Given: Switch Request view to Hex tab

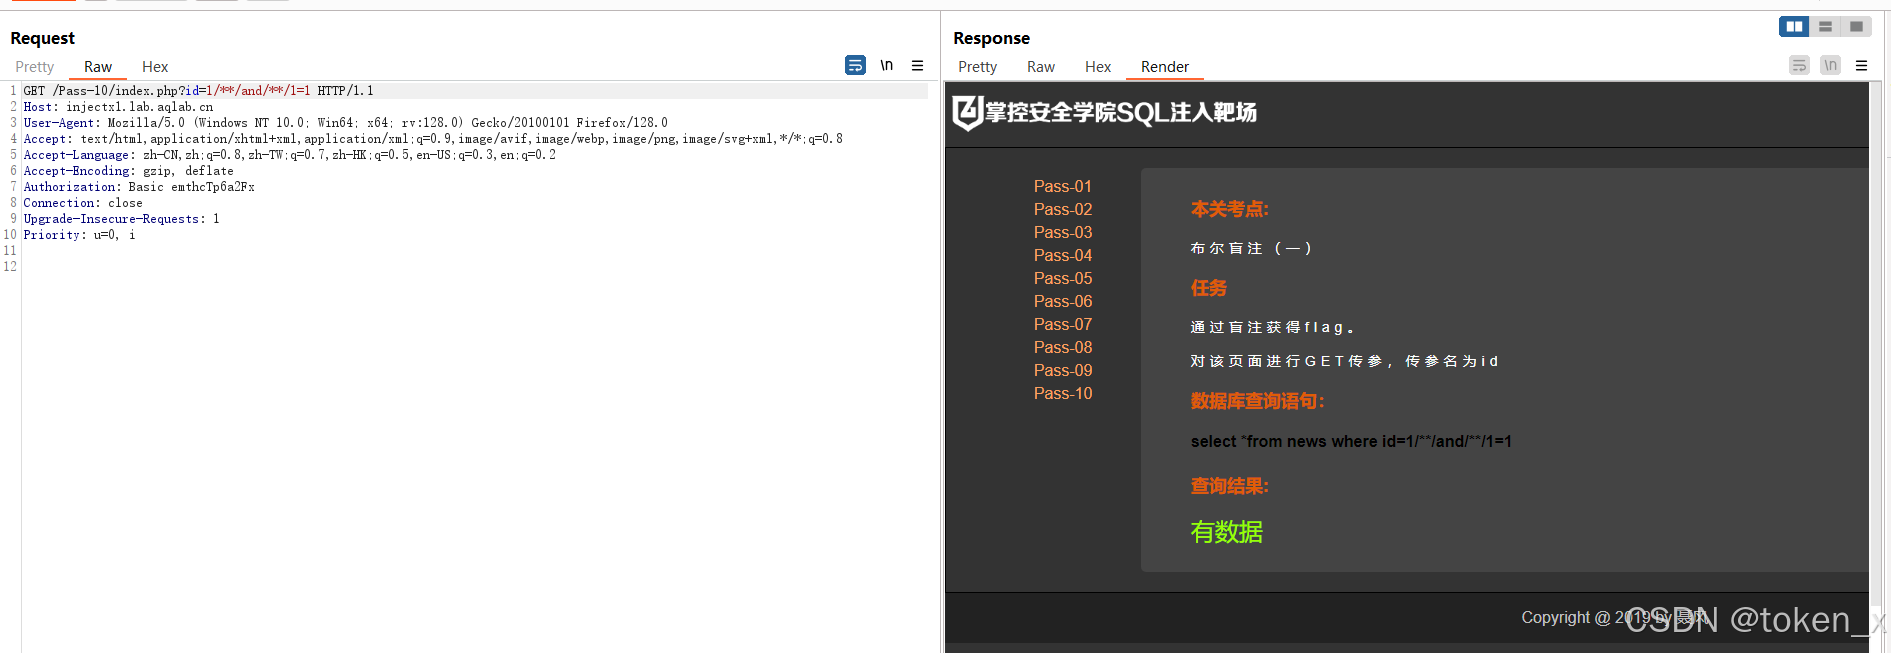Looking at the screenshot, I should pos(155,67).
